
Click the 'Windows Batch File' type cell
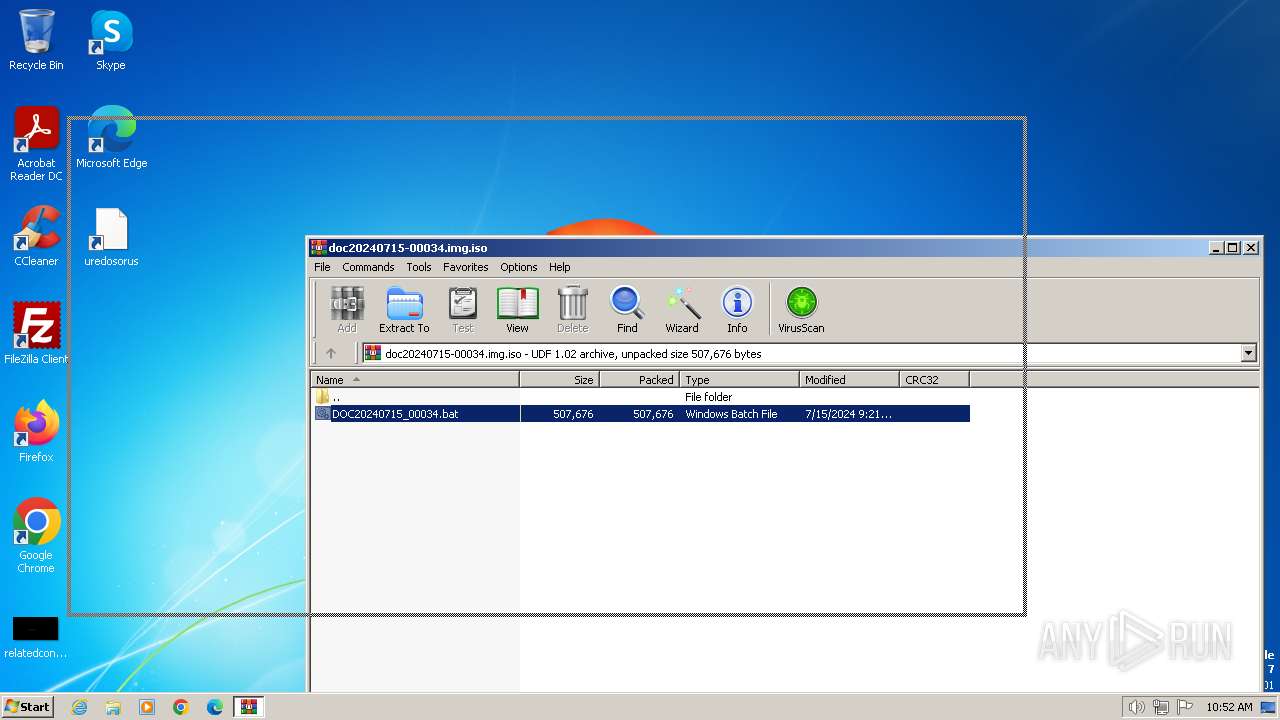[731, 414]
